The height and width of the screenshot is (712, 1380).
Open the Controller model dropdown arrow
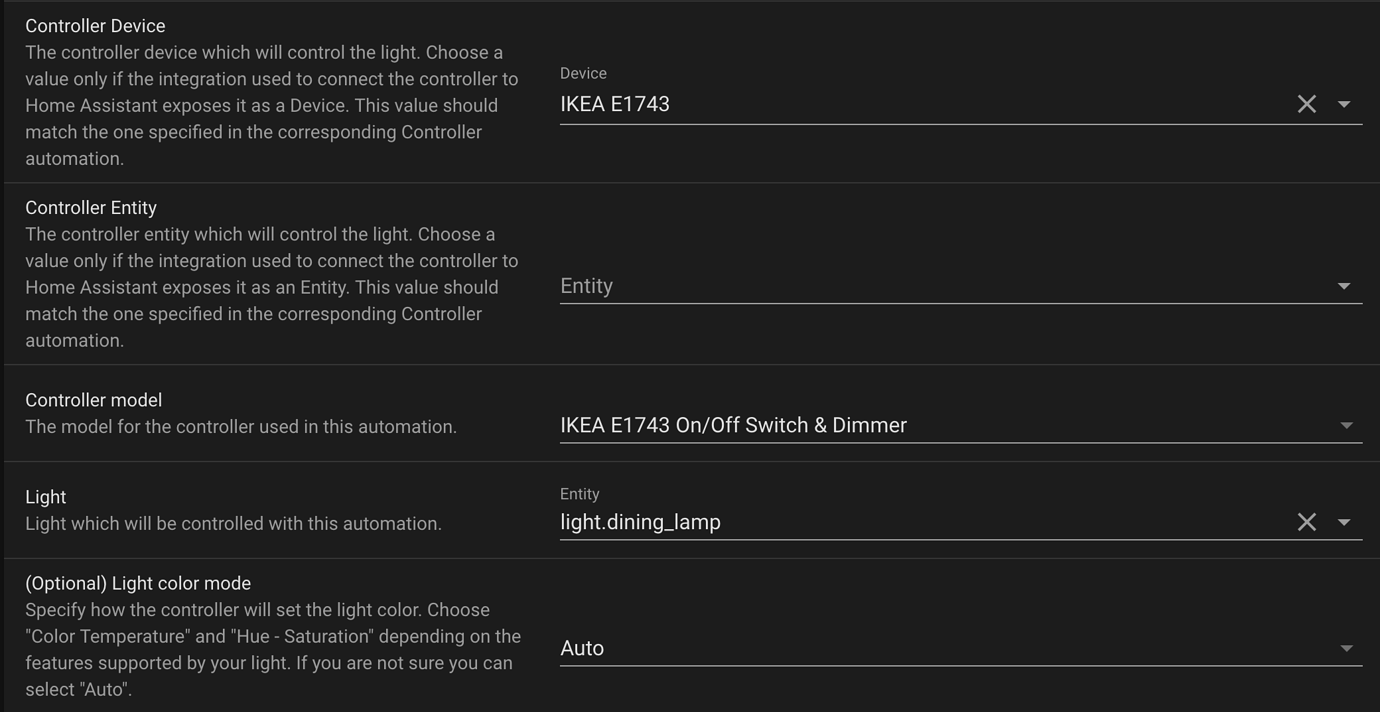1345,424
